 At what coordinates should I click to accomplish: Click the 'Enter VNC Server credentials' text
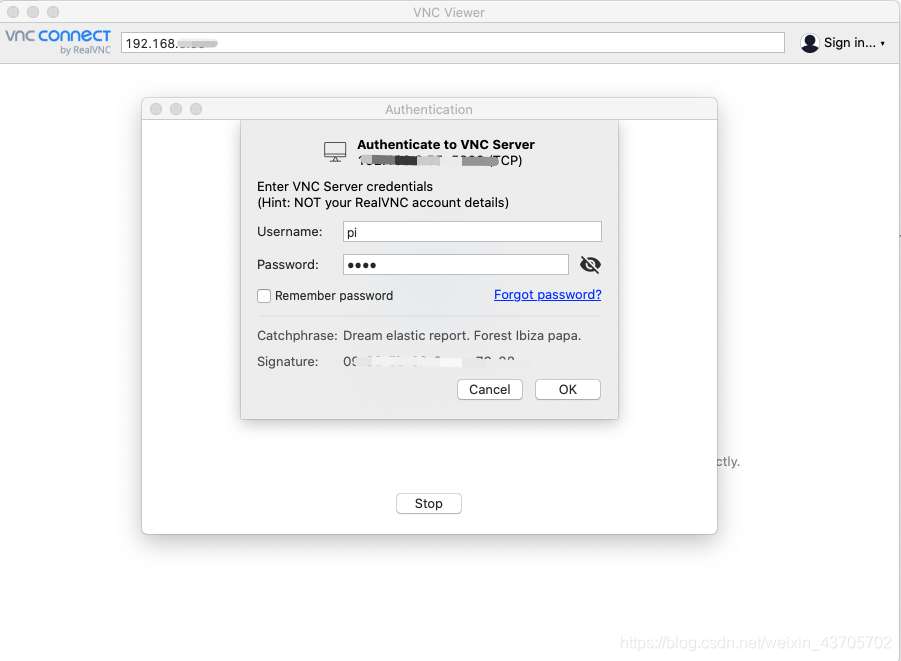tap(345, 187)
